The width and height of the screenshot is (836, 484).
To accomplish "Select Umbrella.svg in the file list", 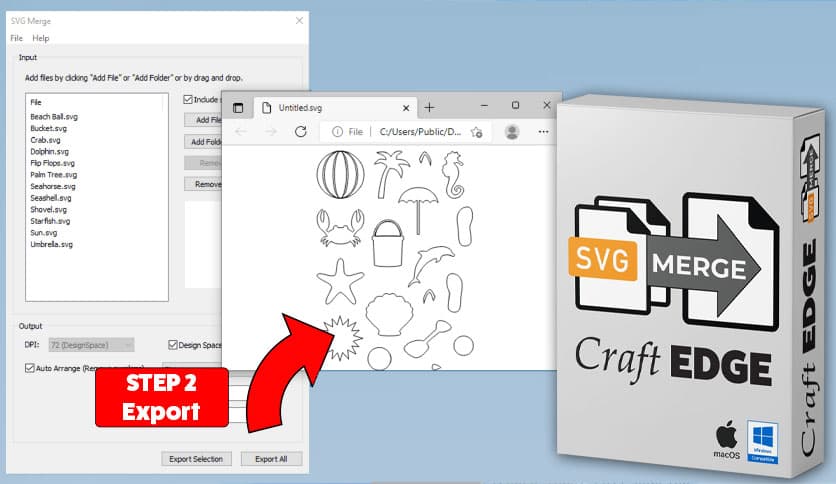I will pyautogui.click(x=51, y=245).
